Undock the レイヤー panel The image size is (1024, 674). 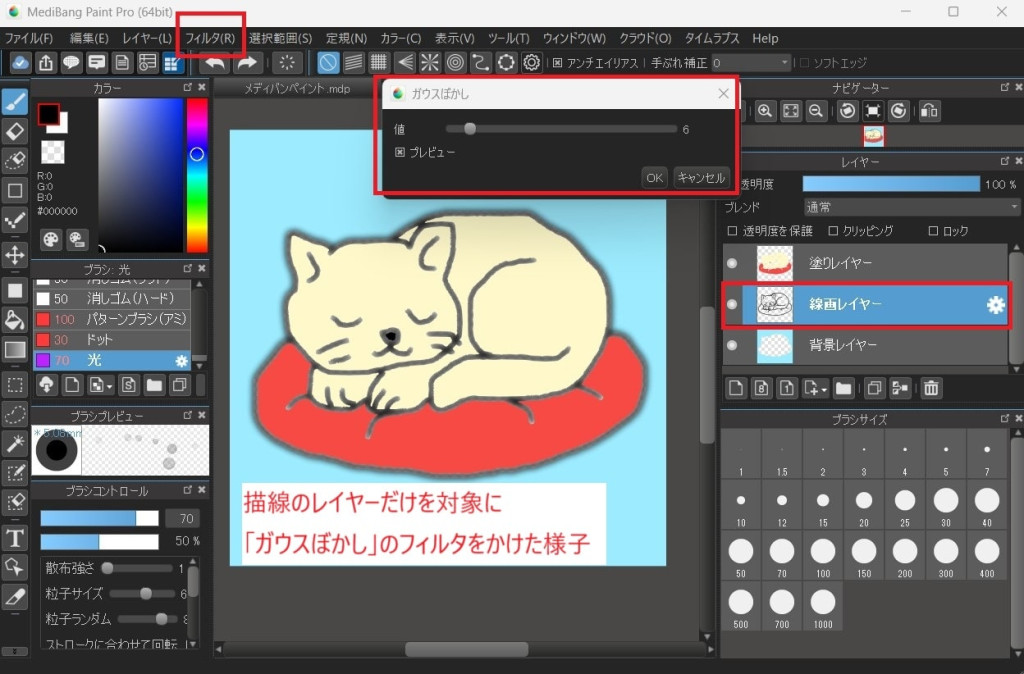(1004, 161)
